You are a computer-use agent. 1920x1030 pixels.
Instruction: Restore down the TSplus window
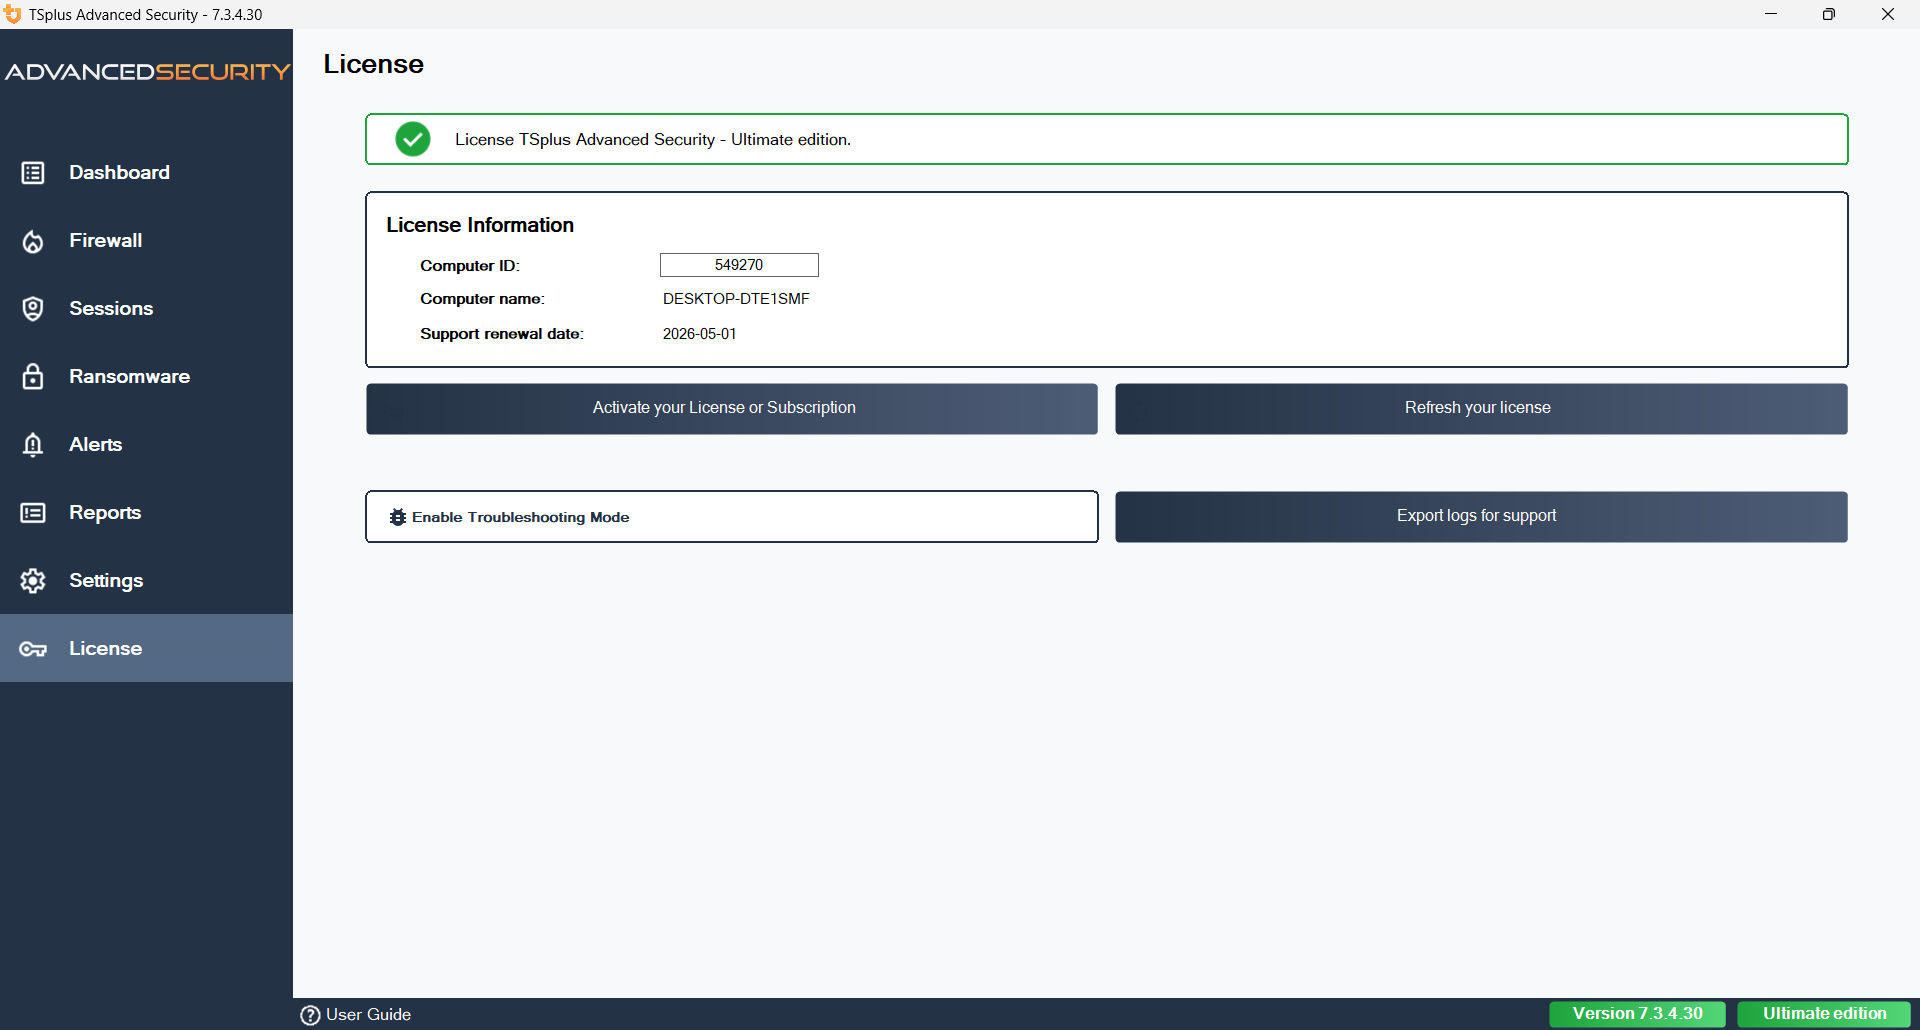point(1829,14)
